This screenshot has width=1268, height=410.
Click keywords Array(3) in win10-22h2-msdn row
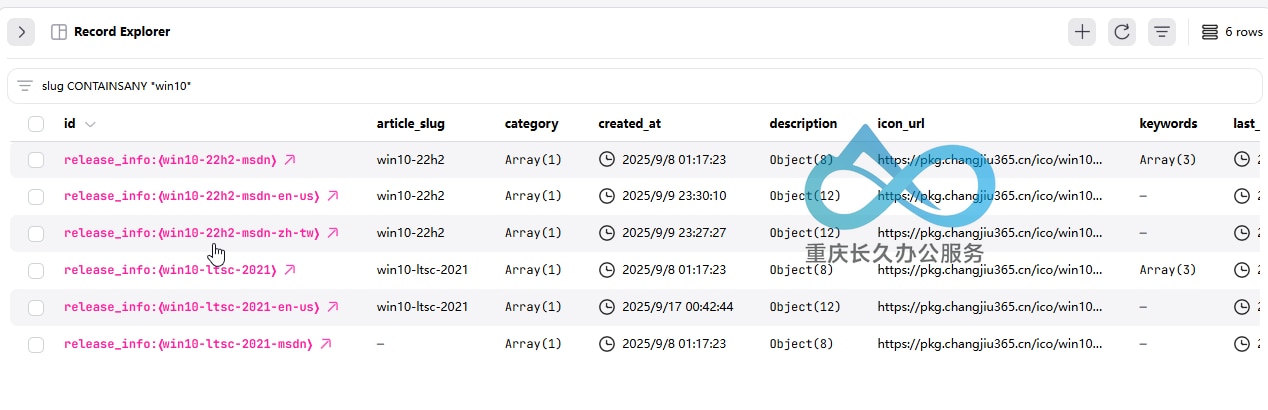pyautogui.click(x=1168, y=160)
